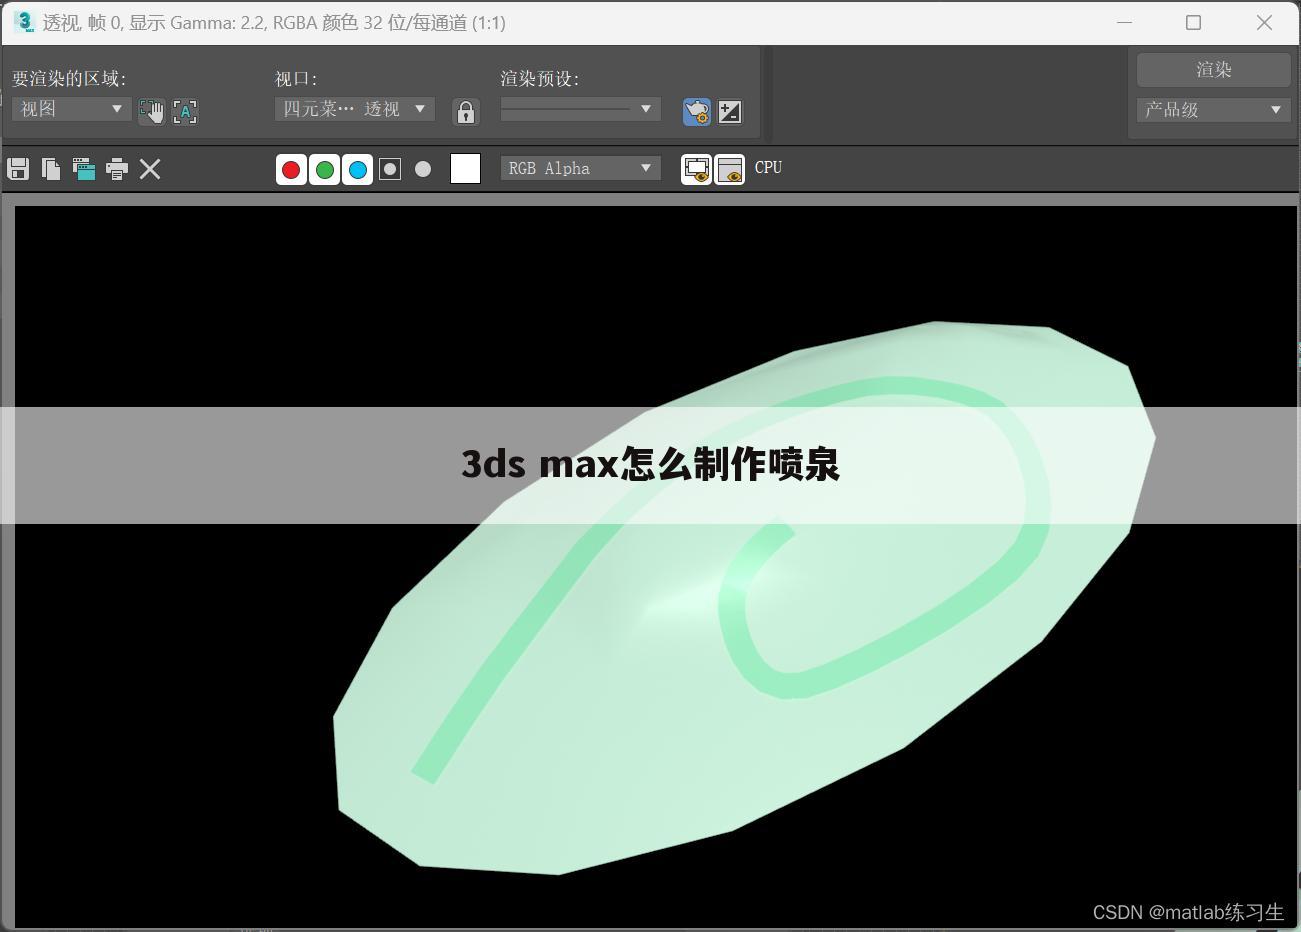Click the Edit Region hand icon
This screenshot has width=1301, height=932.
151,111
